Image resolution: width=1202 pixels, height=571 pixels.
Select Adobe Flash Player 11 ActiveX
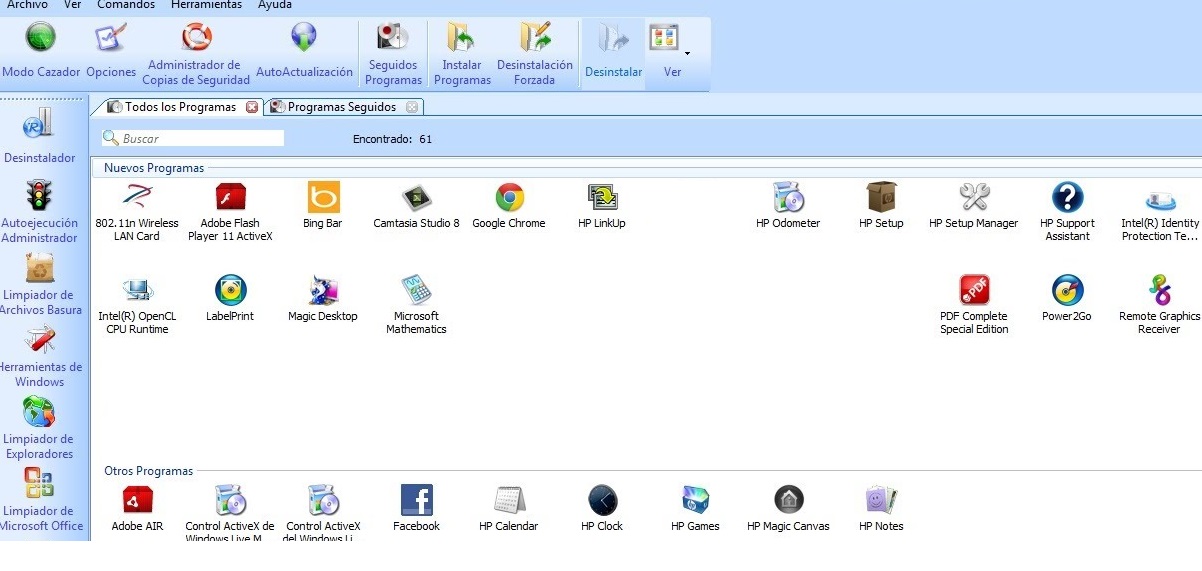230,212
